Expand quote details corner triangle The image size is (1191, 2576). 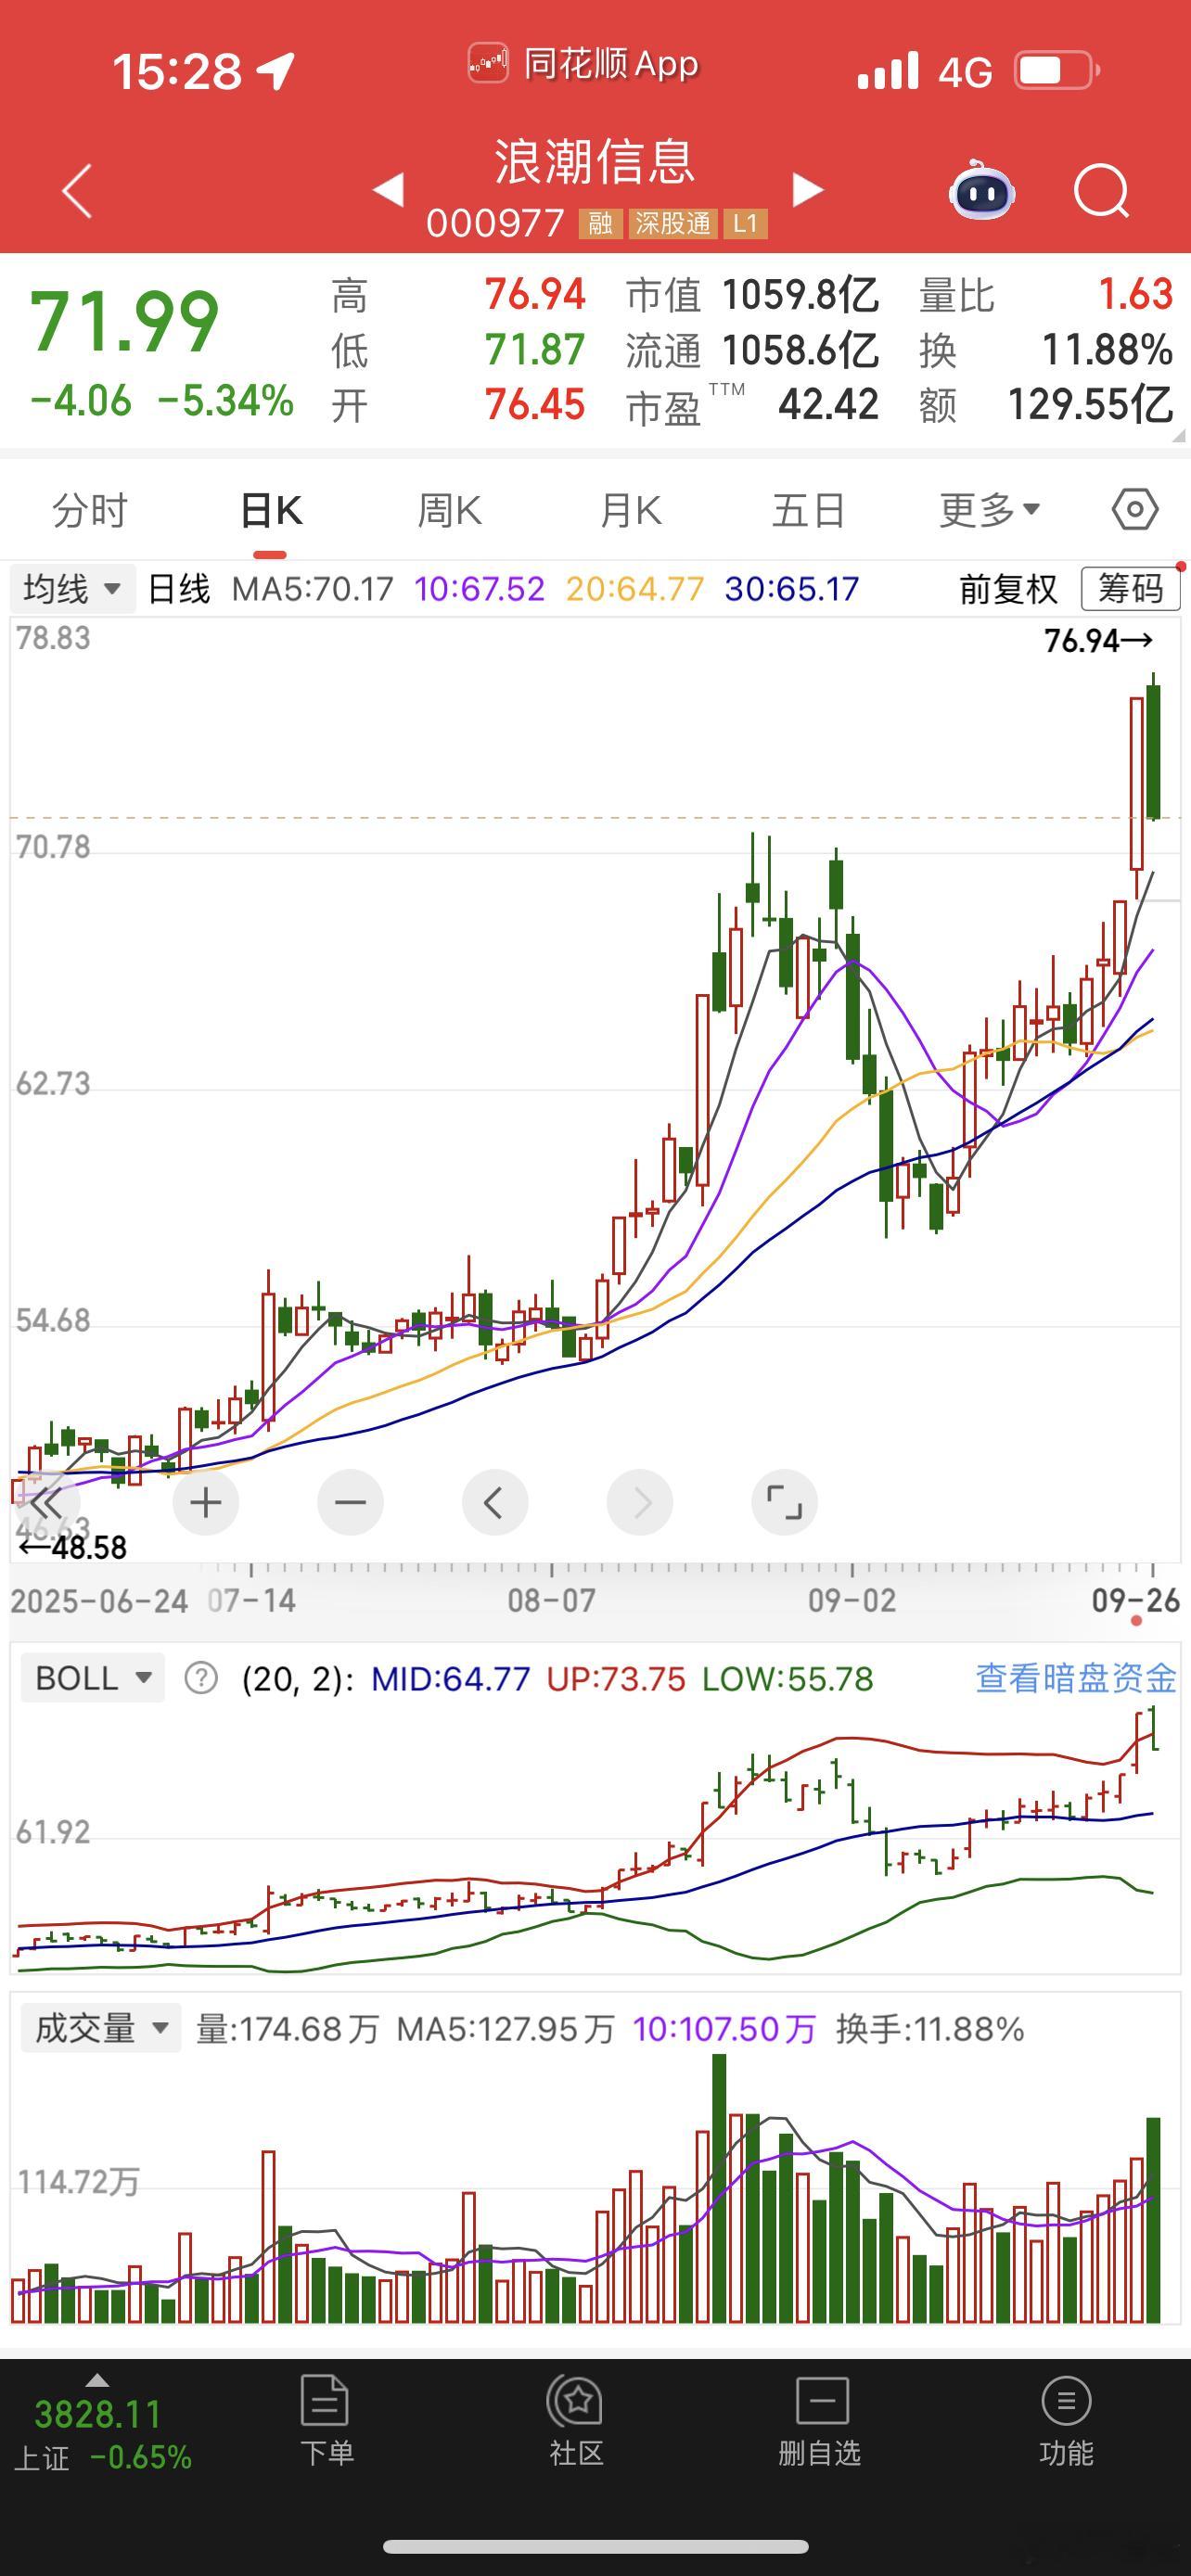(1178, 436)
